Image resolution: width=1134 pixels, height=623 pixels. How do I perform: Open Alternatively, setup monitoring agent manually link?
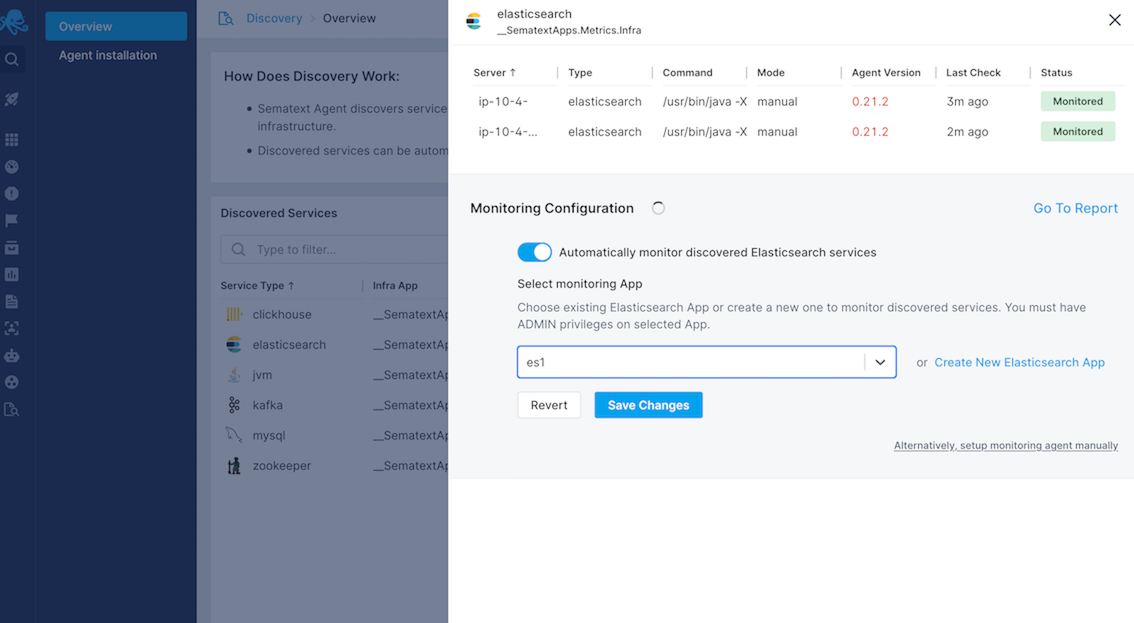[x=1005, y=445]
